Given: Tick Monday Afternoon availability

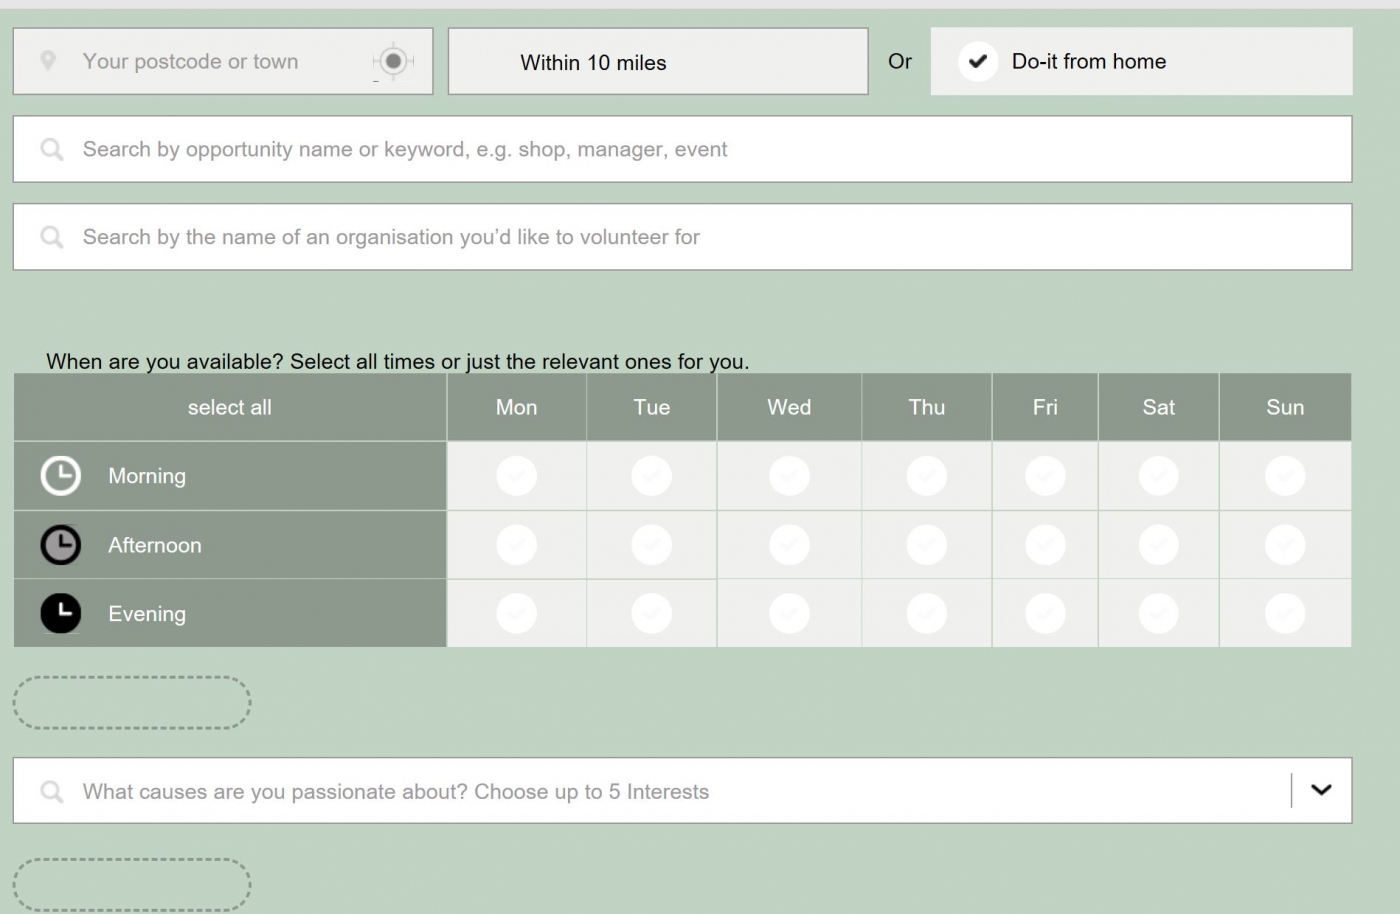Looking at the screenshot, I should (517, 545).
